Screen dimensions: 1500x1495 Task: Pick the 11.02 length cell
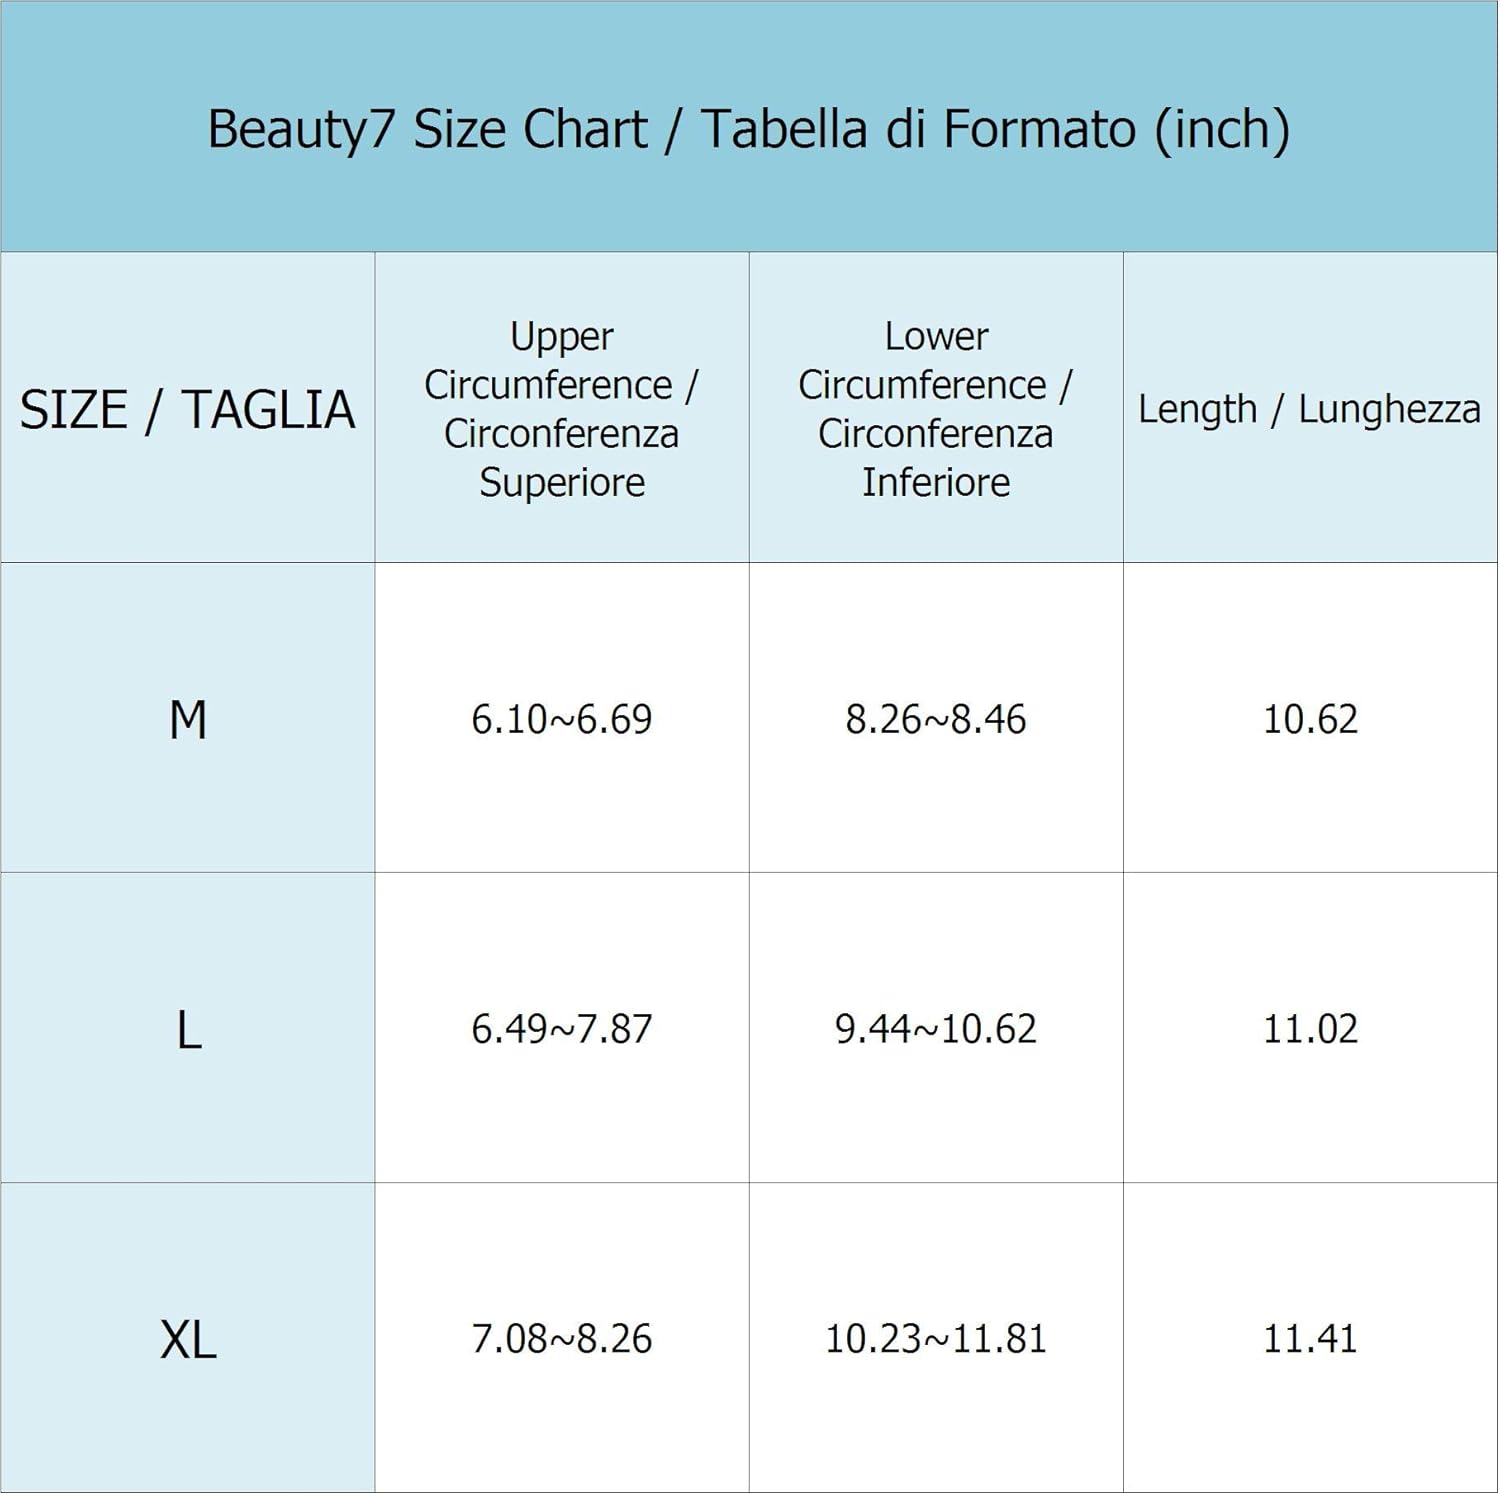pyautogui.click(x=1310, y=1029)
